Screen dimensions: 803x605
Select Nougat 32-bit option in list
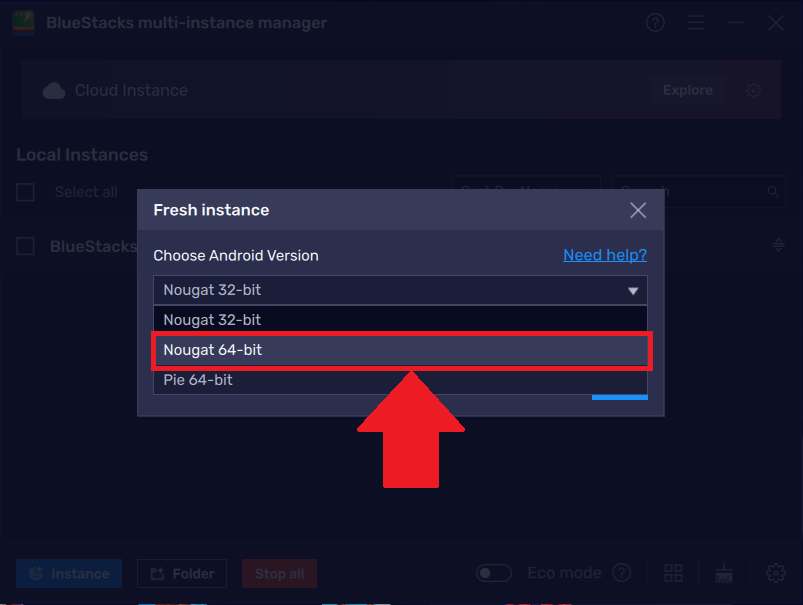[x=400, y=320]
